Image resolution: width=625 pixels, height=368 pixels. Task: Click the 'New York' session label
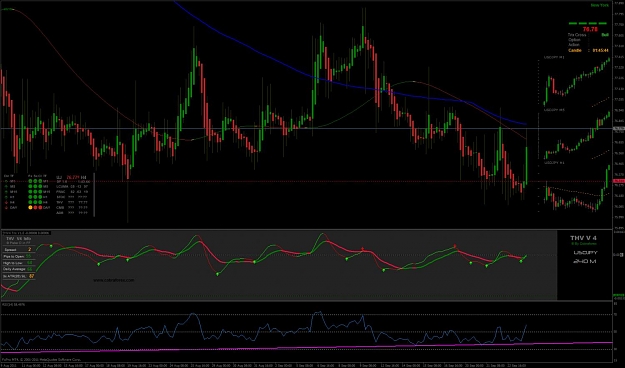pos(599,5)
